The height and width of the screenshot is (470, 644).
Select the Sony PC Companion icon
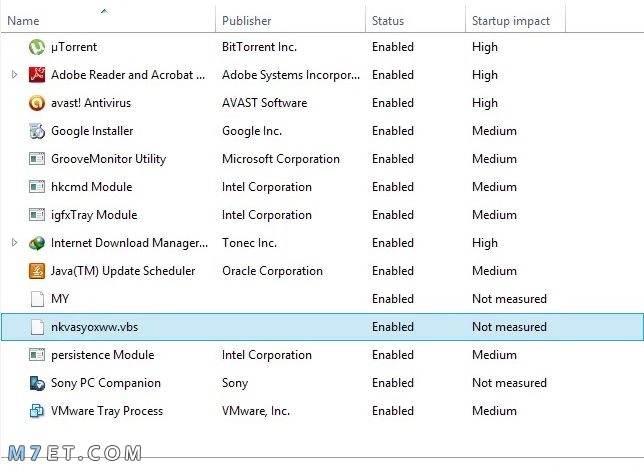click(37, 383)
